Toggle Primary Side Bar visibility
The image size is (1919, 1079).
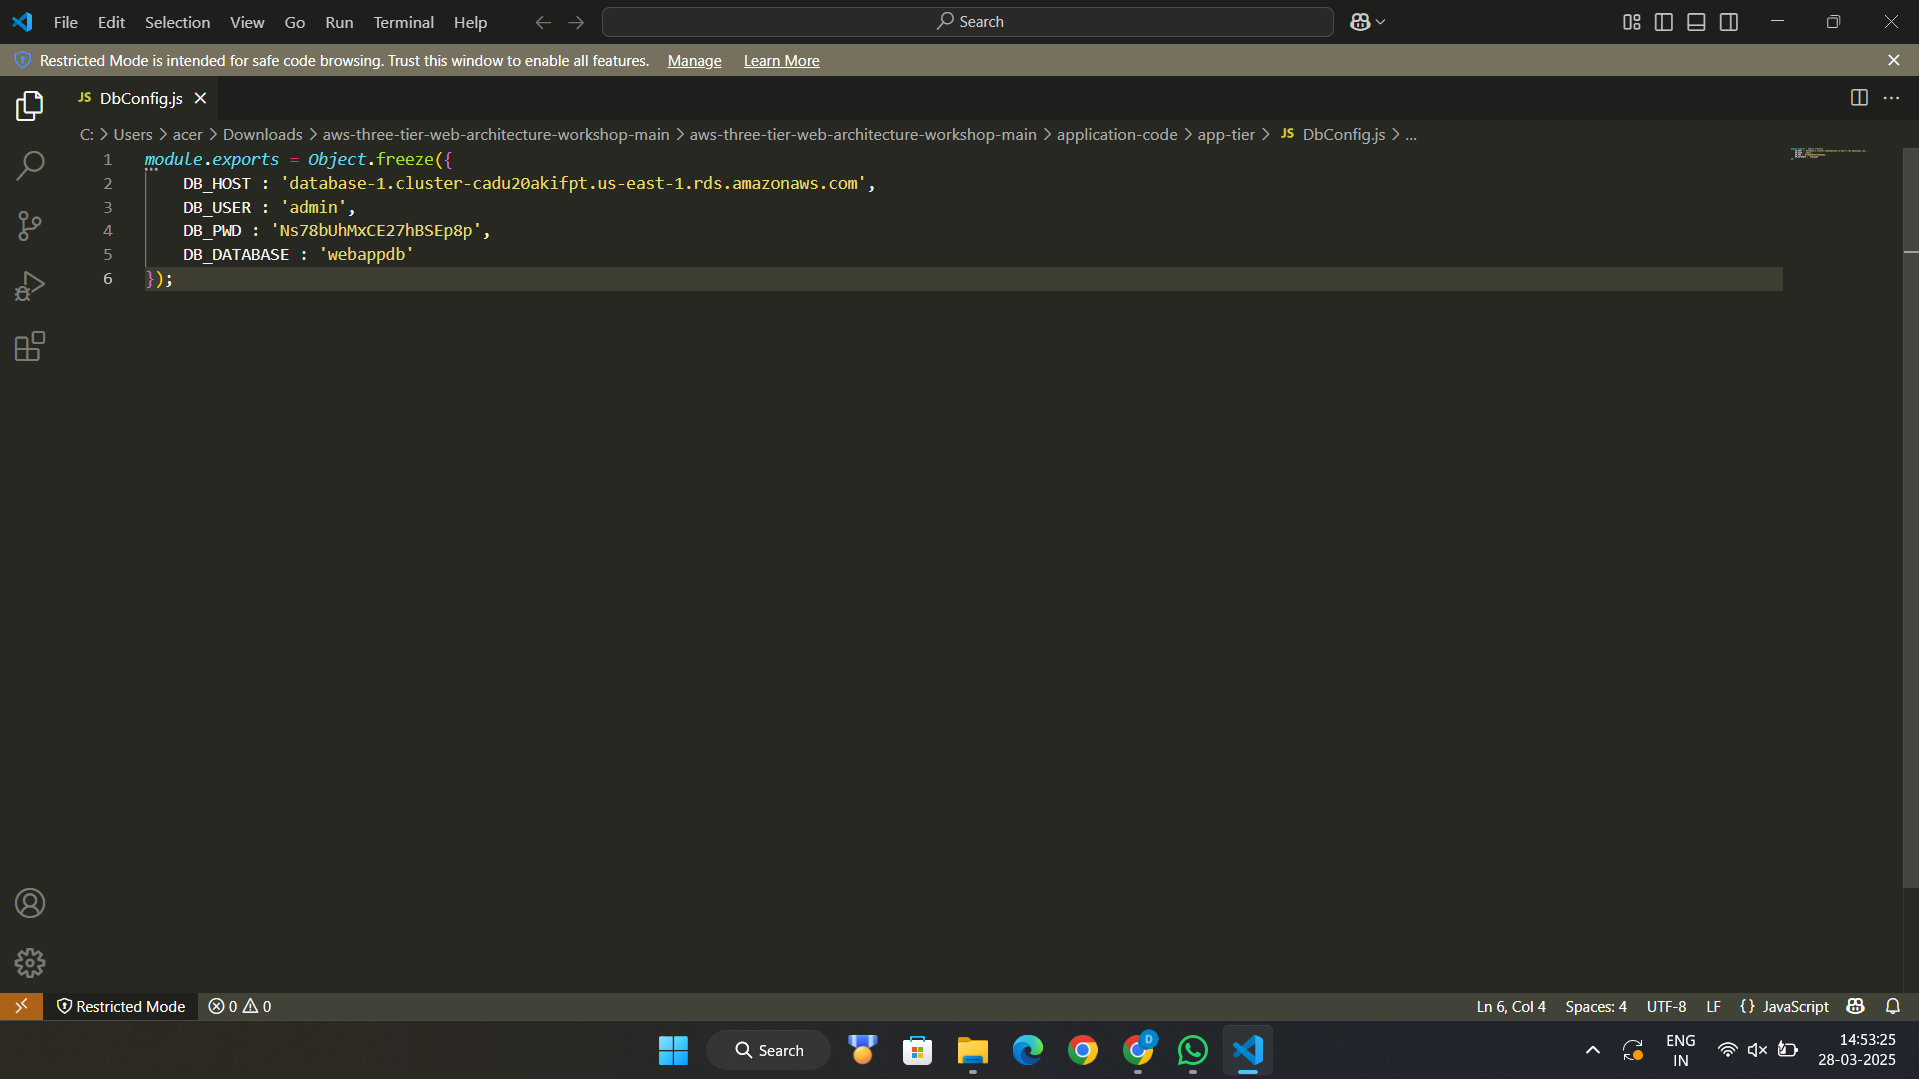pos(1663,22)
